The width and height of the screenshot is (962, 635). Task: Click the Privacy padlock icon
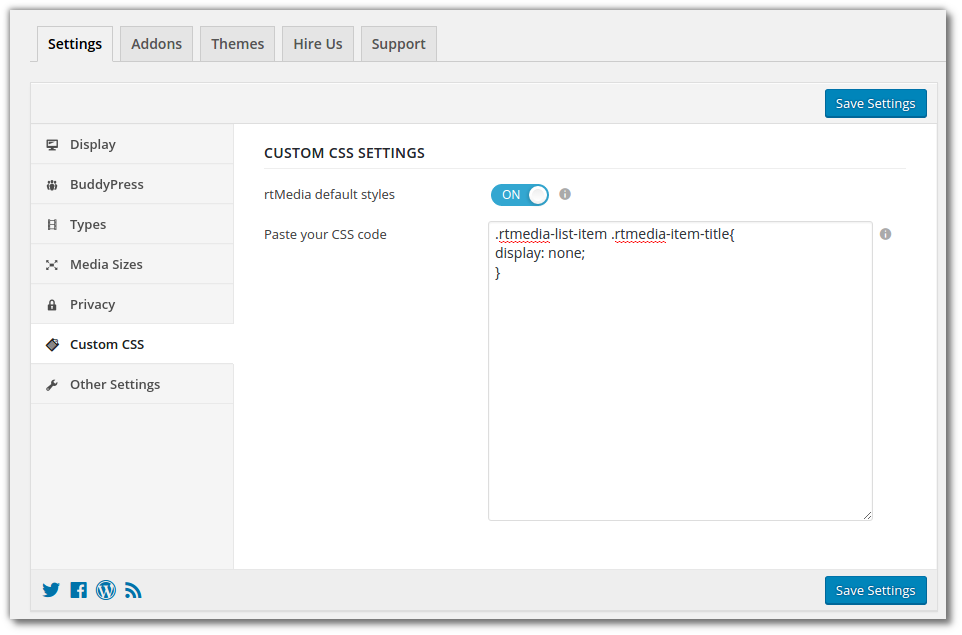coord(51,304)
